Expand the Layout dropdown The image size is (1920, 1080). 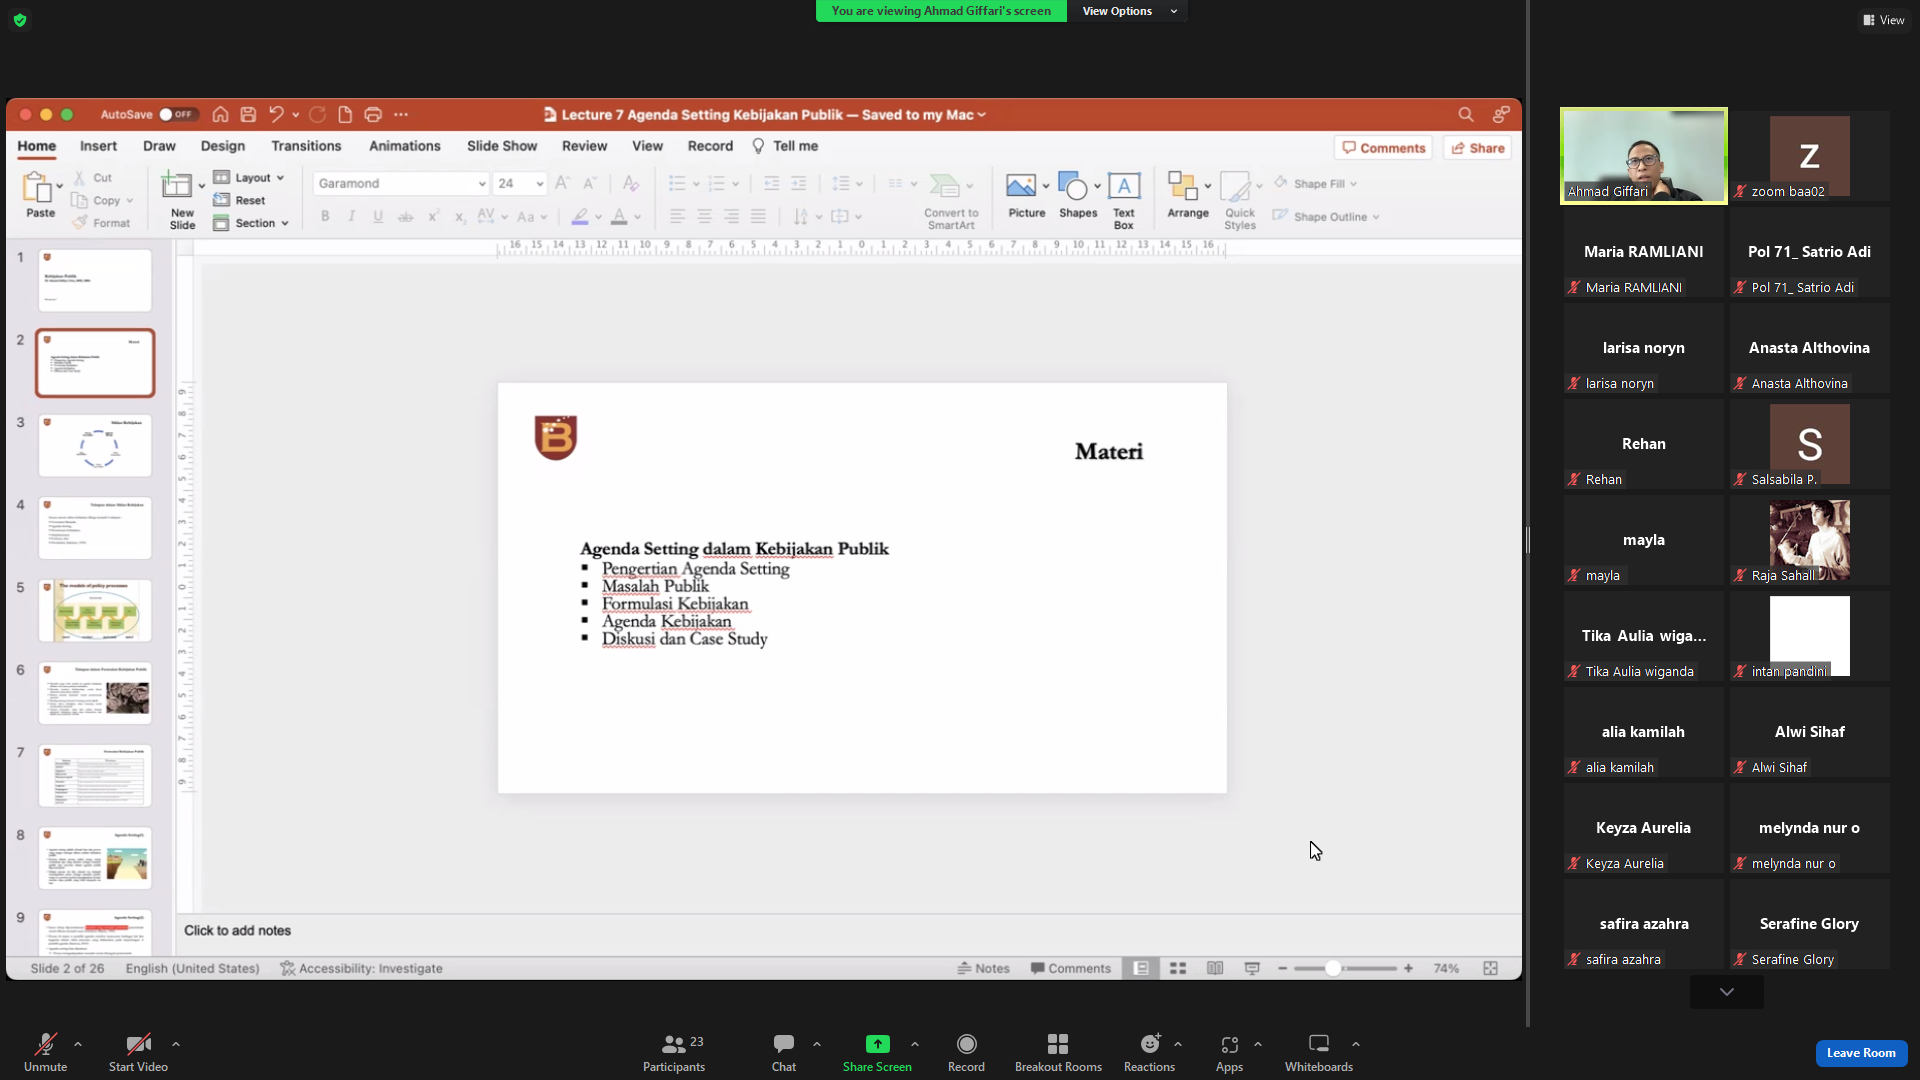(x=249, y=177)
